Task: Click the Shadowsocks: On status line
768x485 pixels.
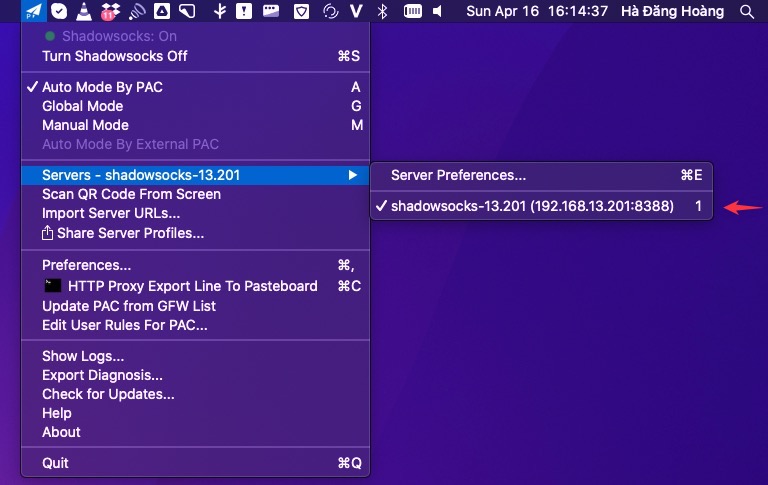Action: pos(195,36)
